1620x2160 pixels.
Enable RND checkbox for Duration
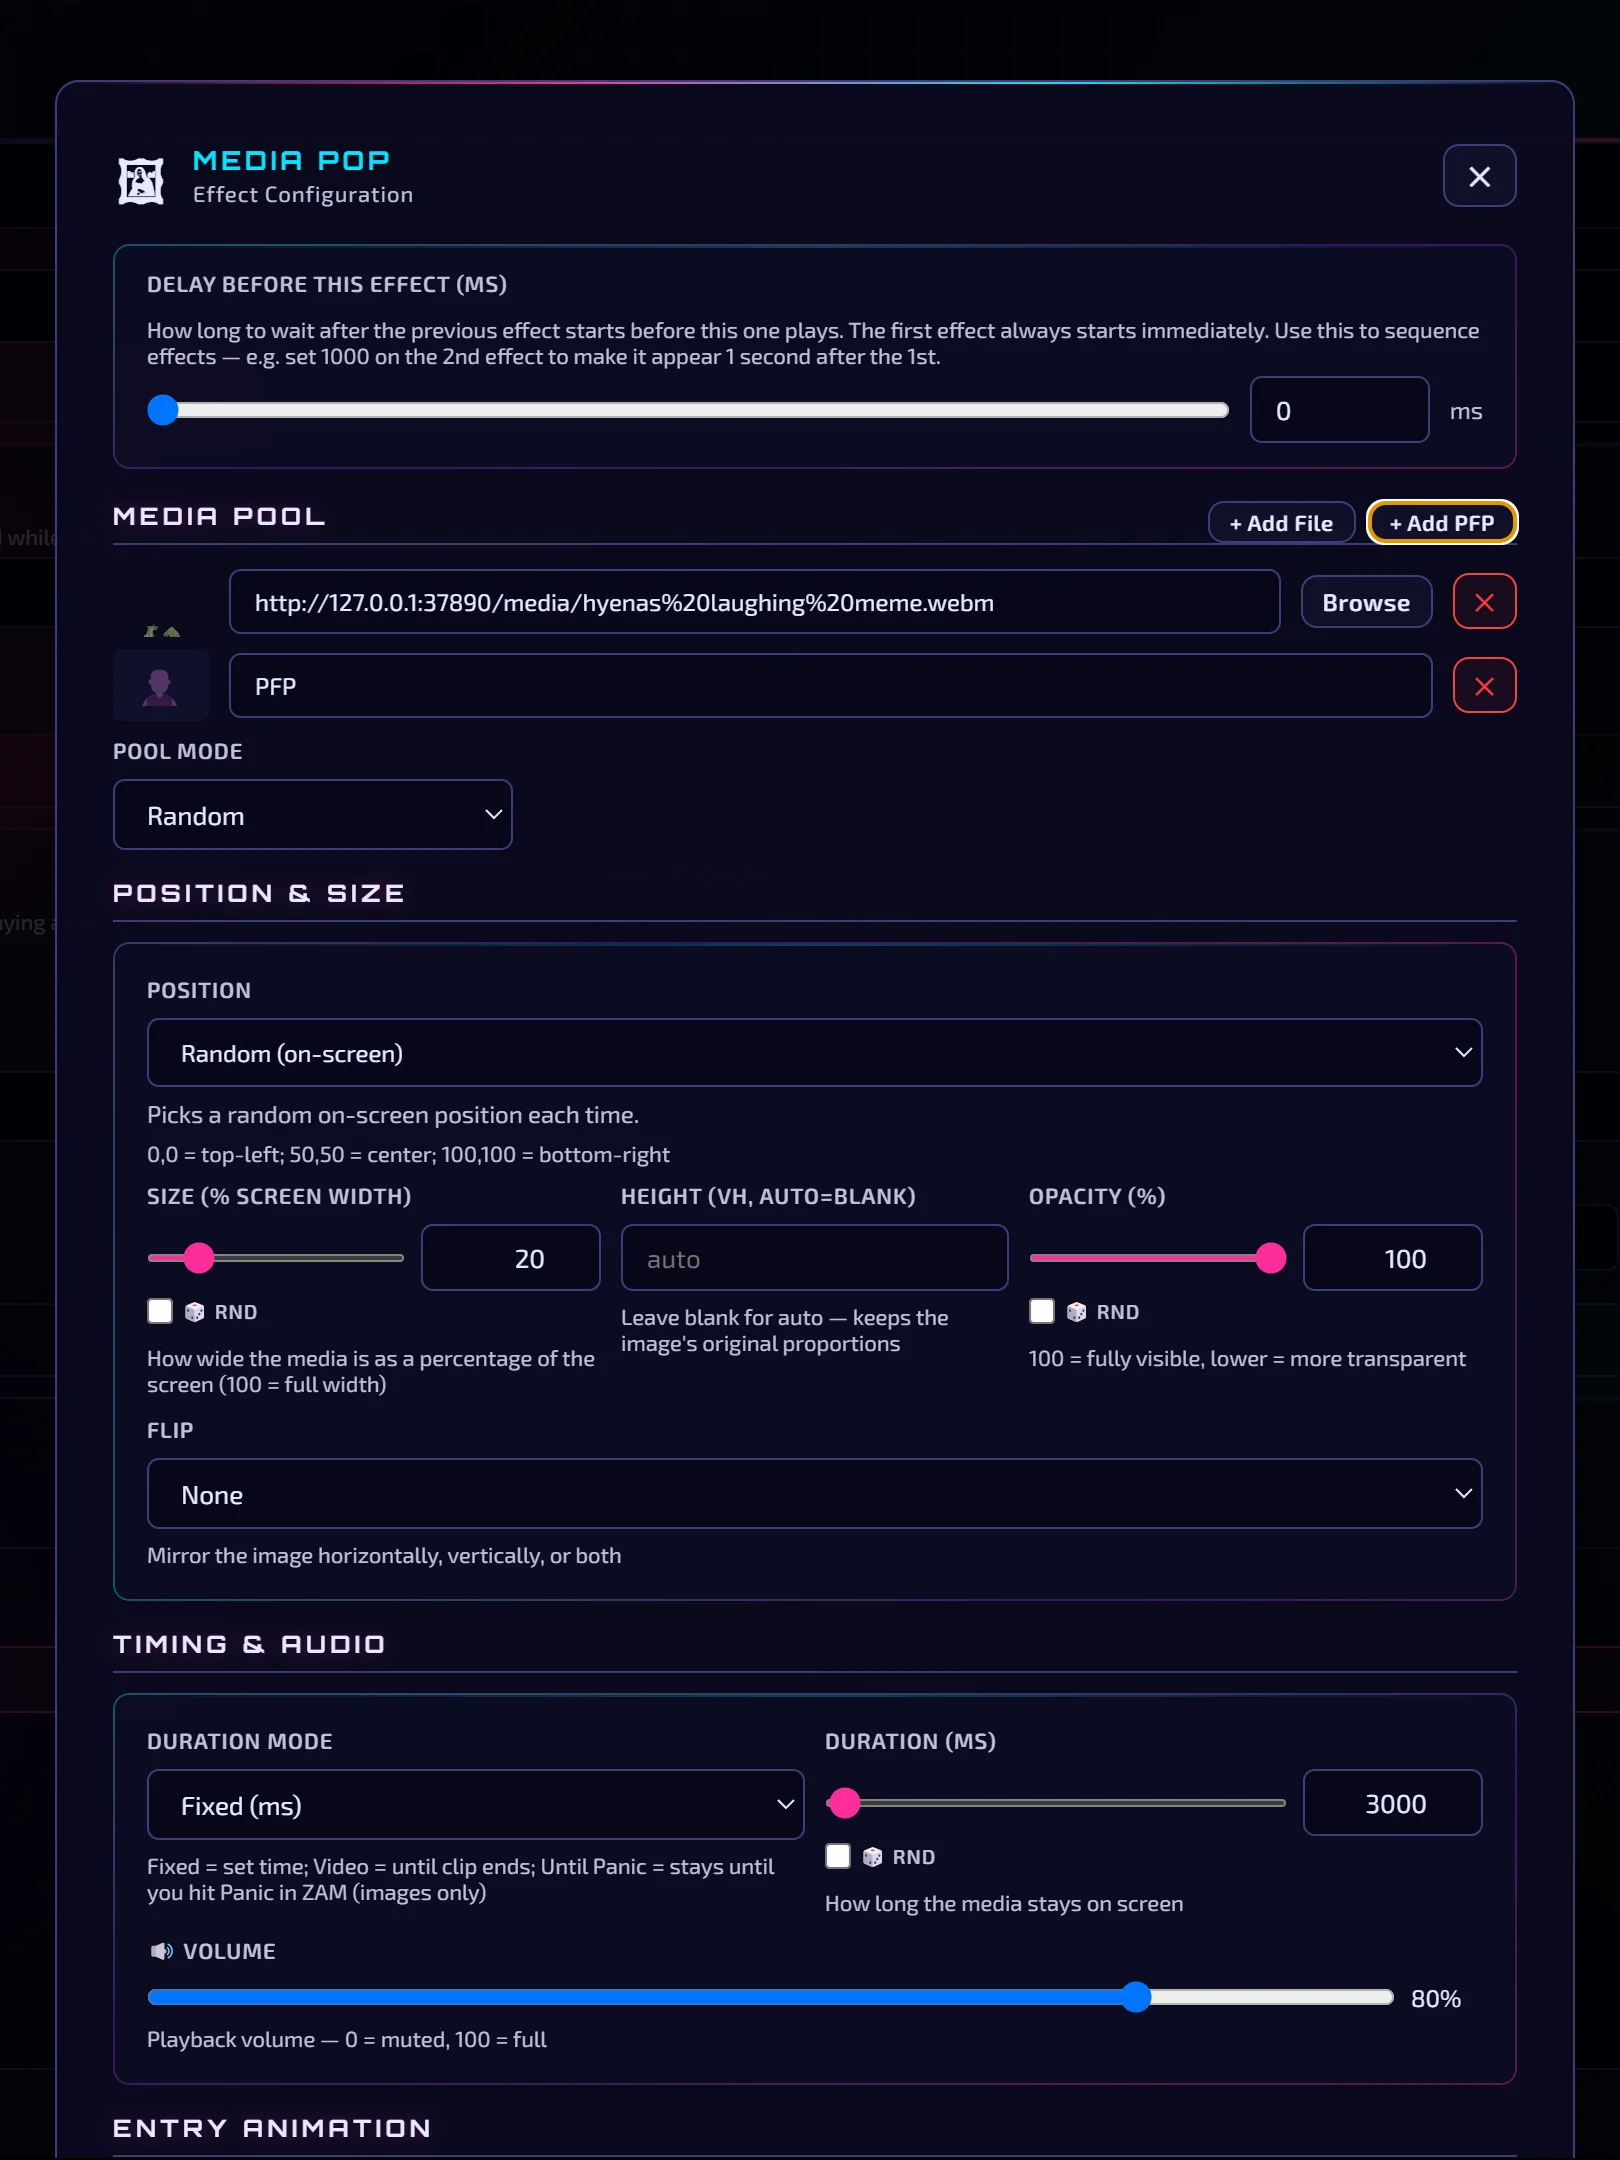point(838,1856)
